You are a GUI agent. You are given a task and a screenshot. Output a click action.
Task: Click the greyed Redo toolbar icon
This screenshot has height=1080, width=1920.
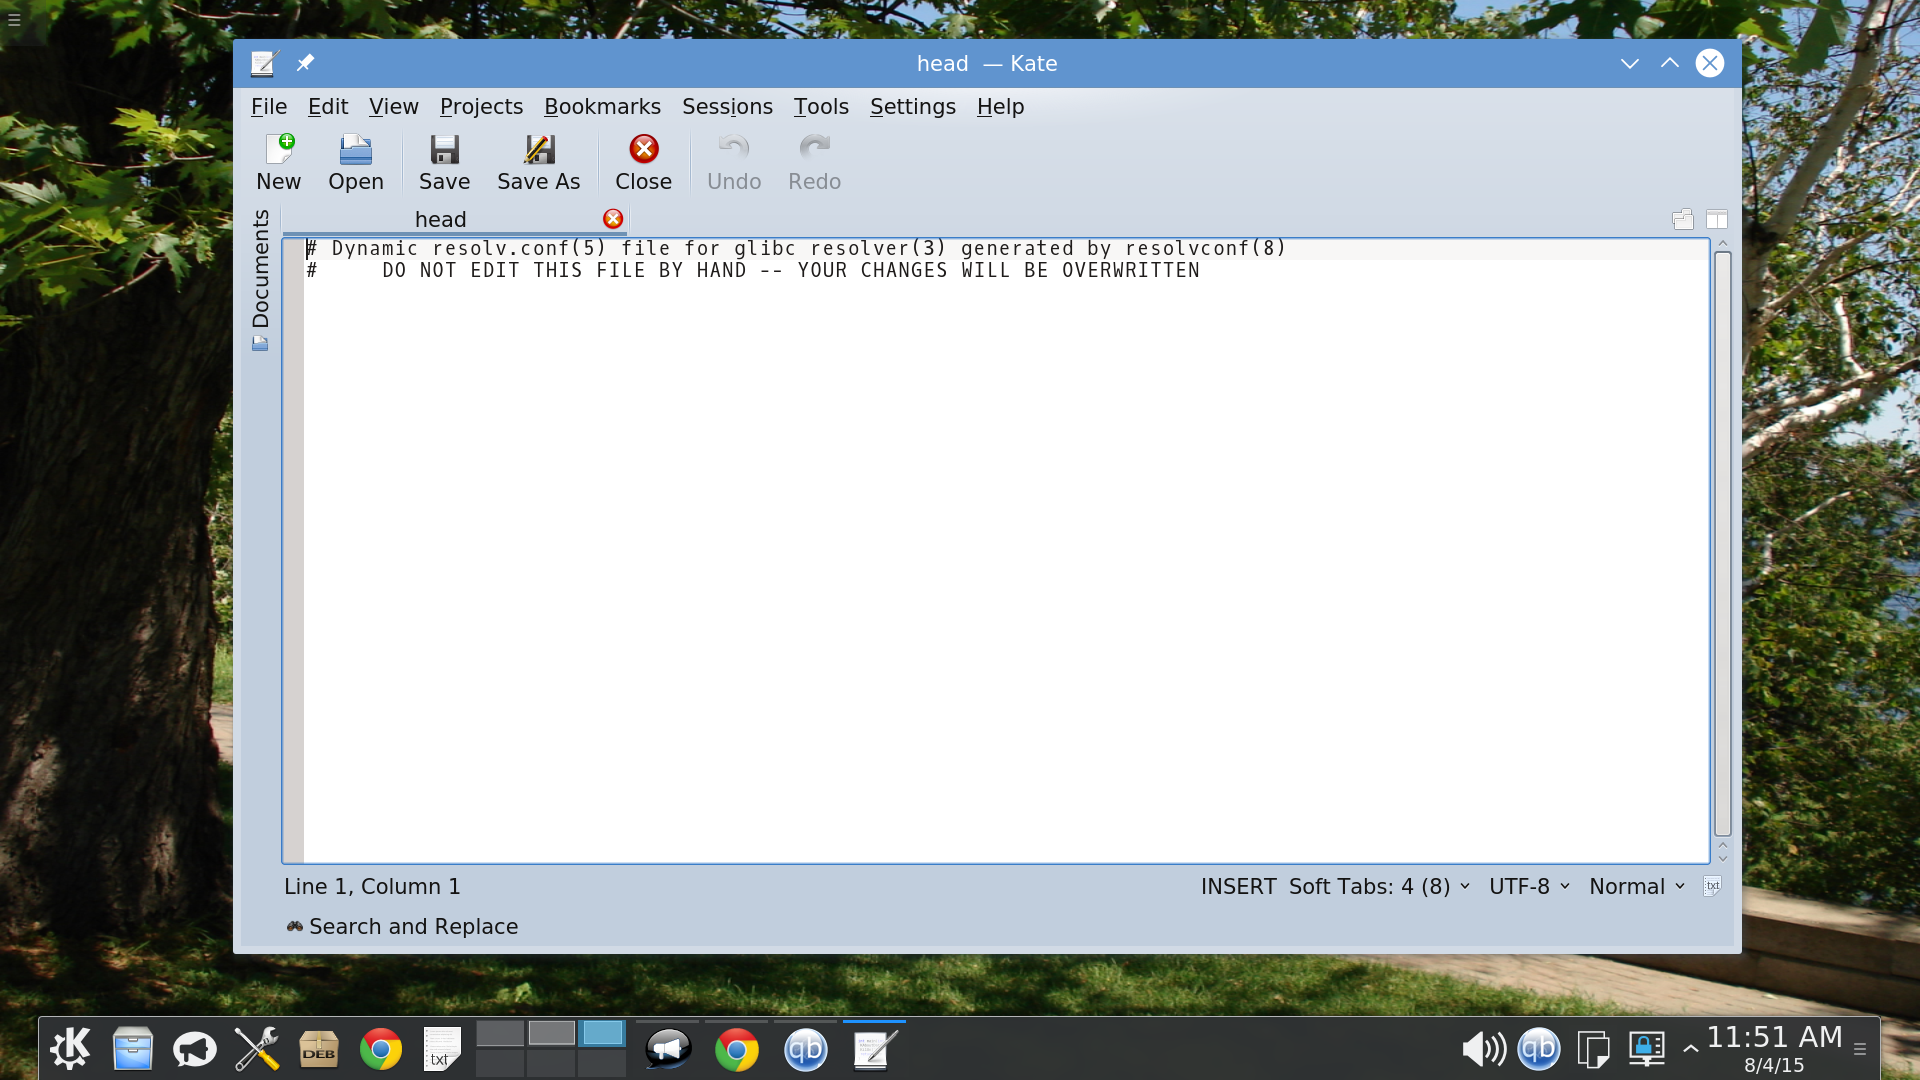pos(814,162)
